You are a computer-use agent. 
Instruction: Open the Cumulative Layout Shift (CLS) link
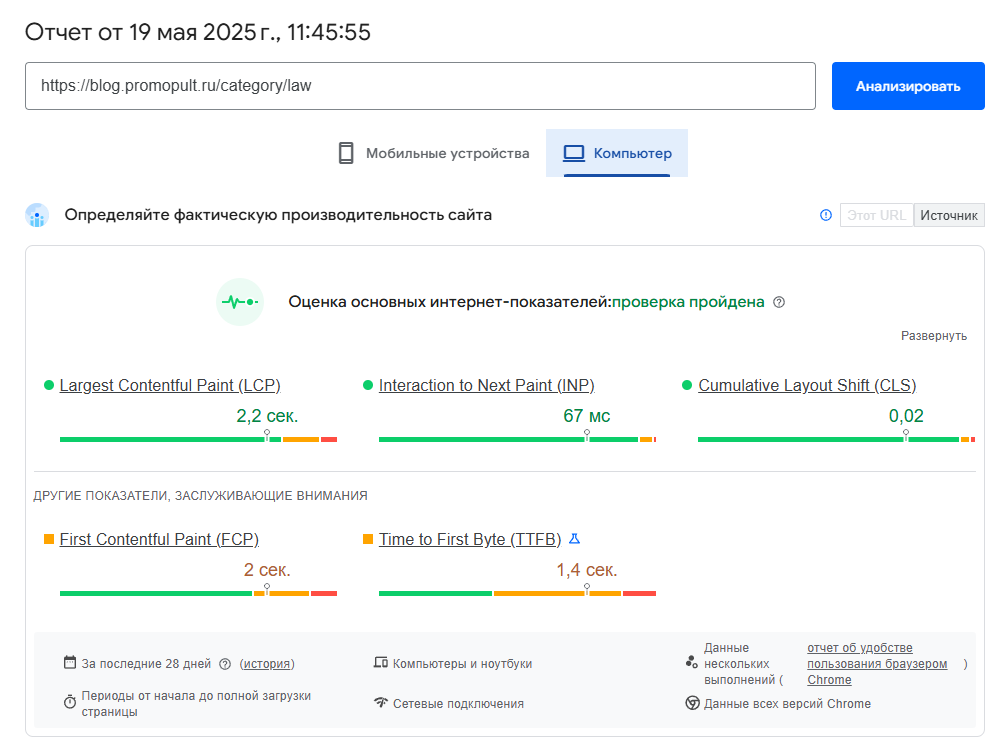(x=807, y=385)
